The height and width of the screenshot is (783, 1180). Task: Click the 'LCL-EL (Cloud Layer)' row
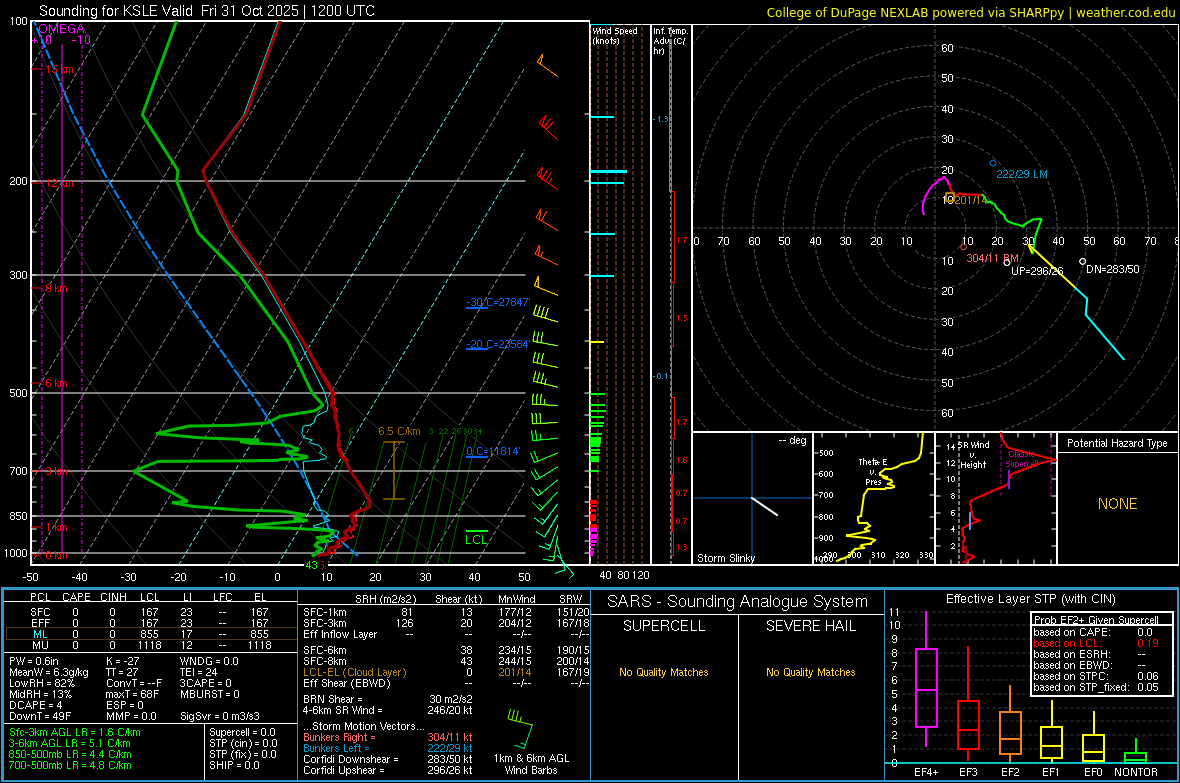pyautogui.click(x=446, y=672)
